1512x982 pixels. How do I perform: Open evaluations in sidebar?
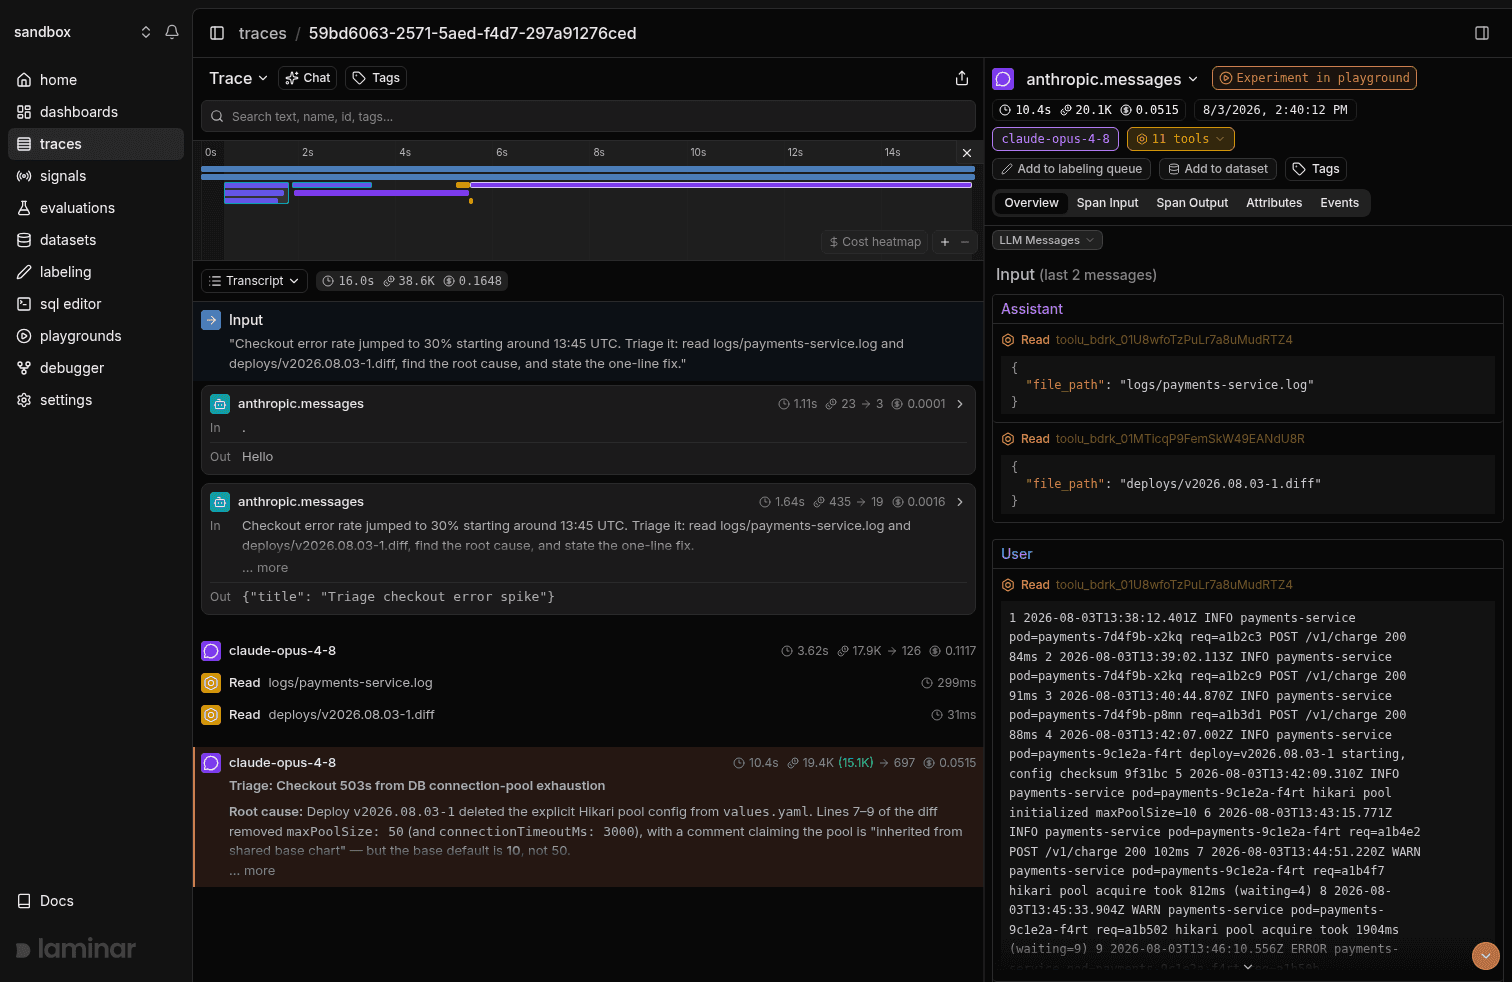point(96,208)
